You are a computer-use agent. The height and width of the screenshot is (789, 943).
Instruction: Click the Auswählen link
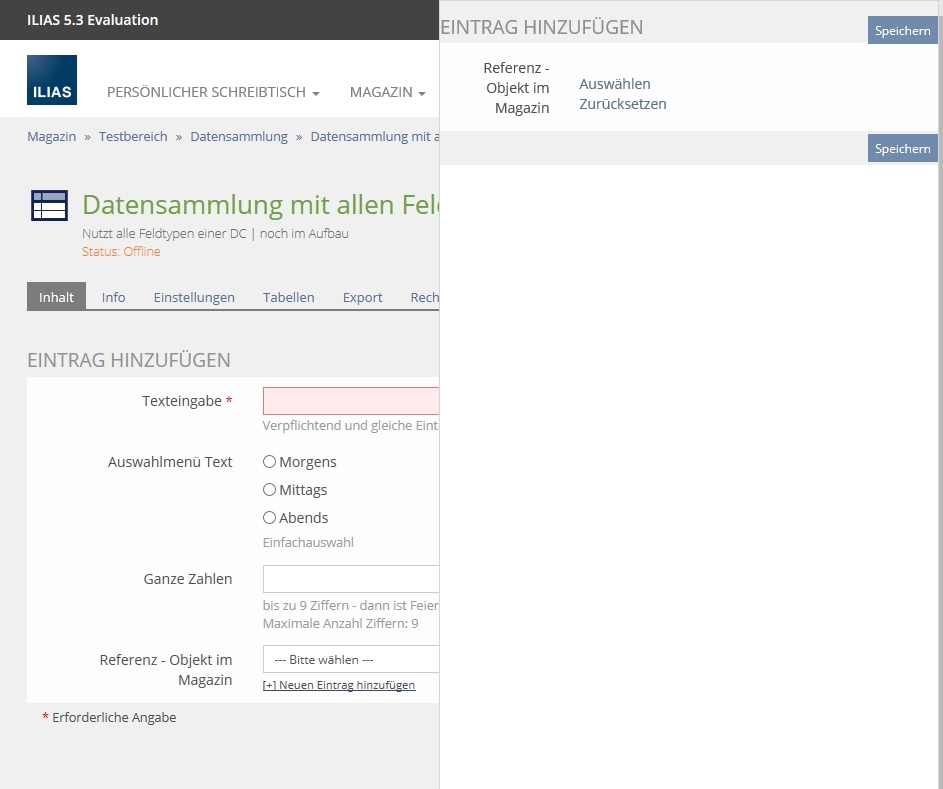(614, 84)
